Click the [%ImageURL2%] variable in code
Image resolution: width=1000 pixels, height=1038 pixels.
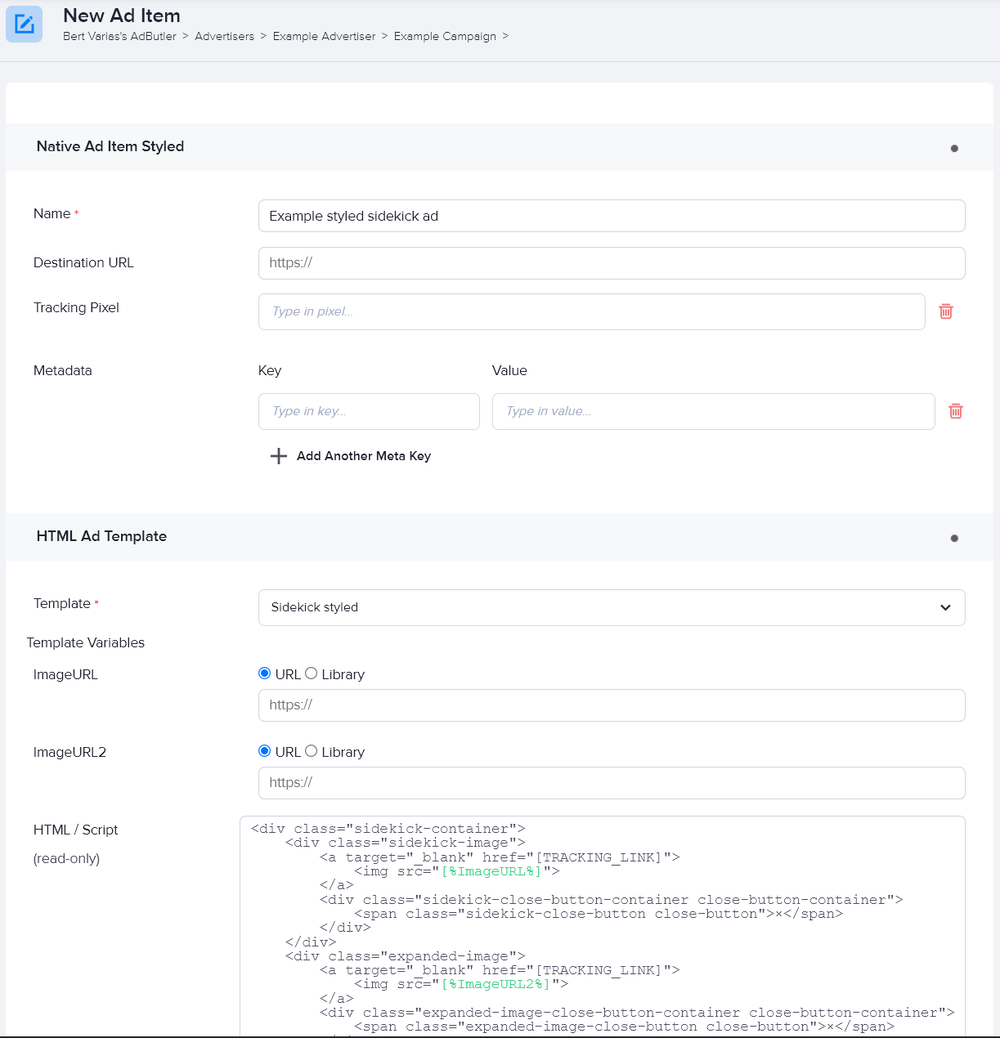pos(496,984)
